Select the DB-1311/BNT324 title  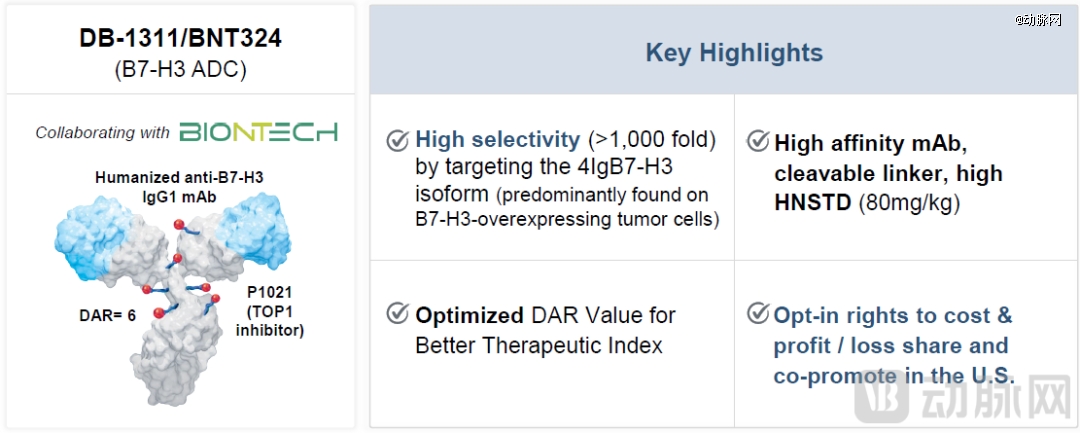(x=181, y=39)
